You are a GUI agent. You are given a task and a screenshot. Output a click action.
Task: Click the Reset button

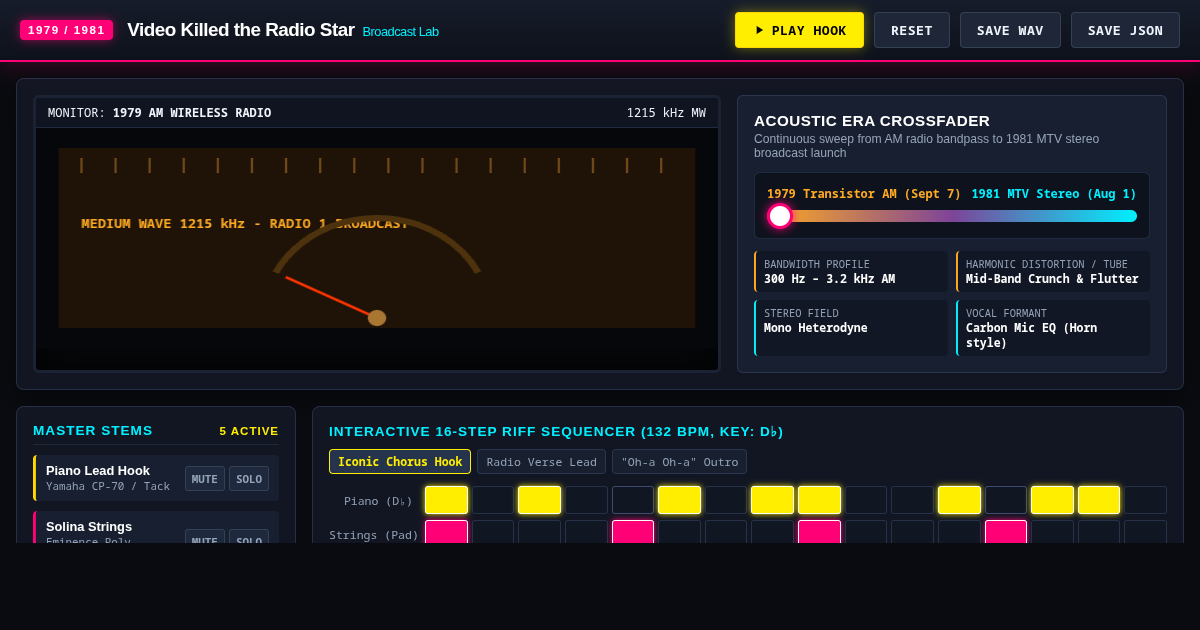click(912, 30)
